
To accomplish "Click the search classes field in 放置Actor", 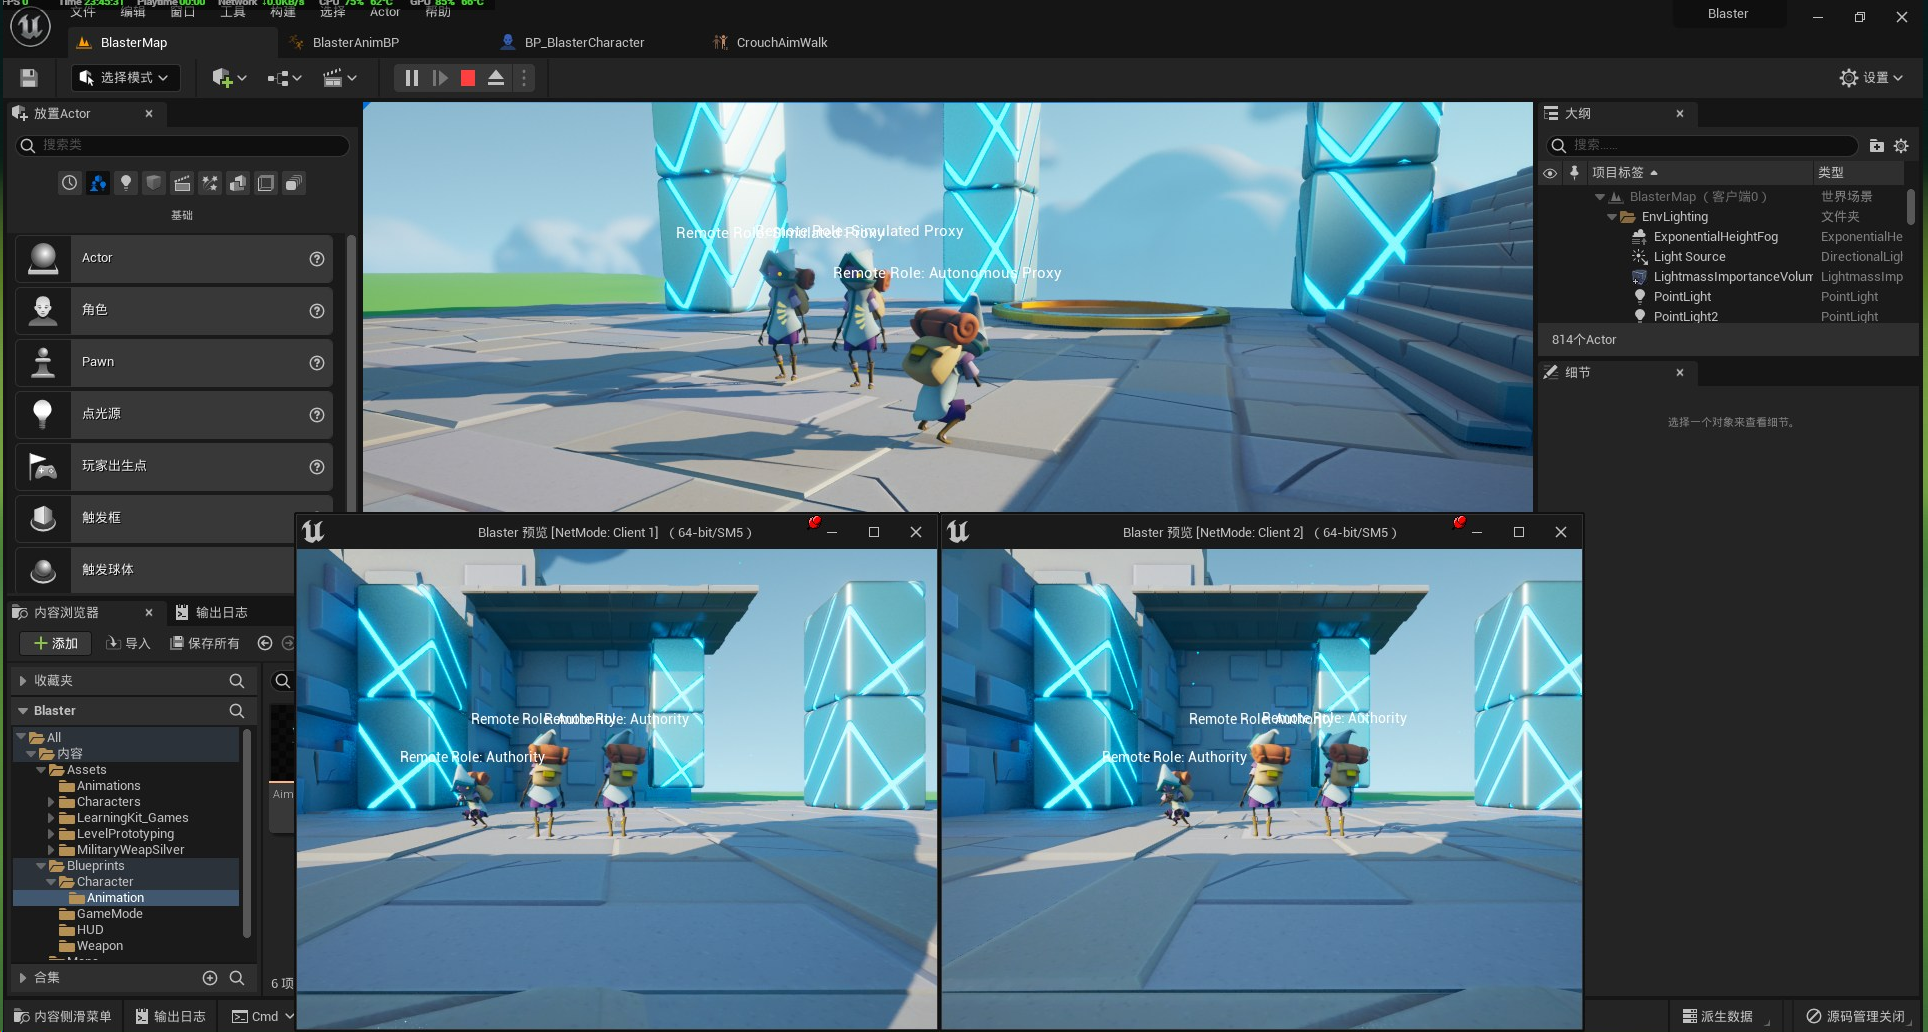I will pyautogui.click(x=183, y=146).
